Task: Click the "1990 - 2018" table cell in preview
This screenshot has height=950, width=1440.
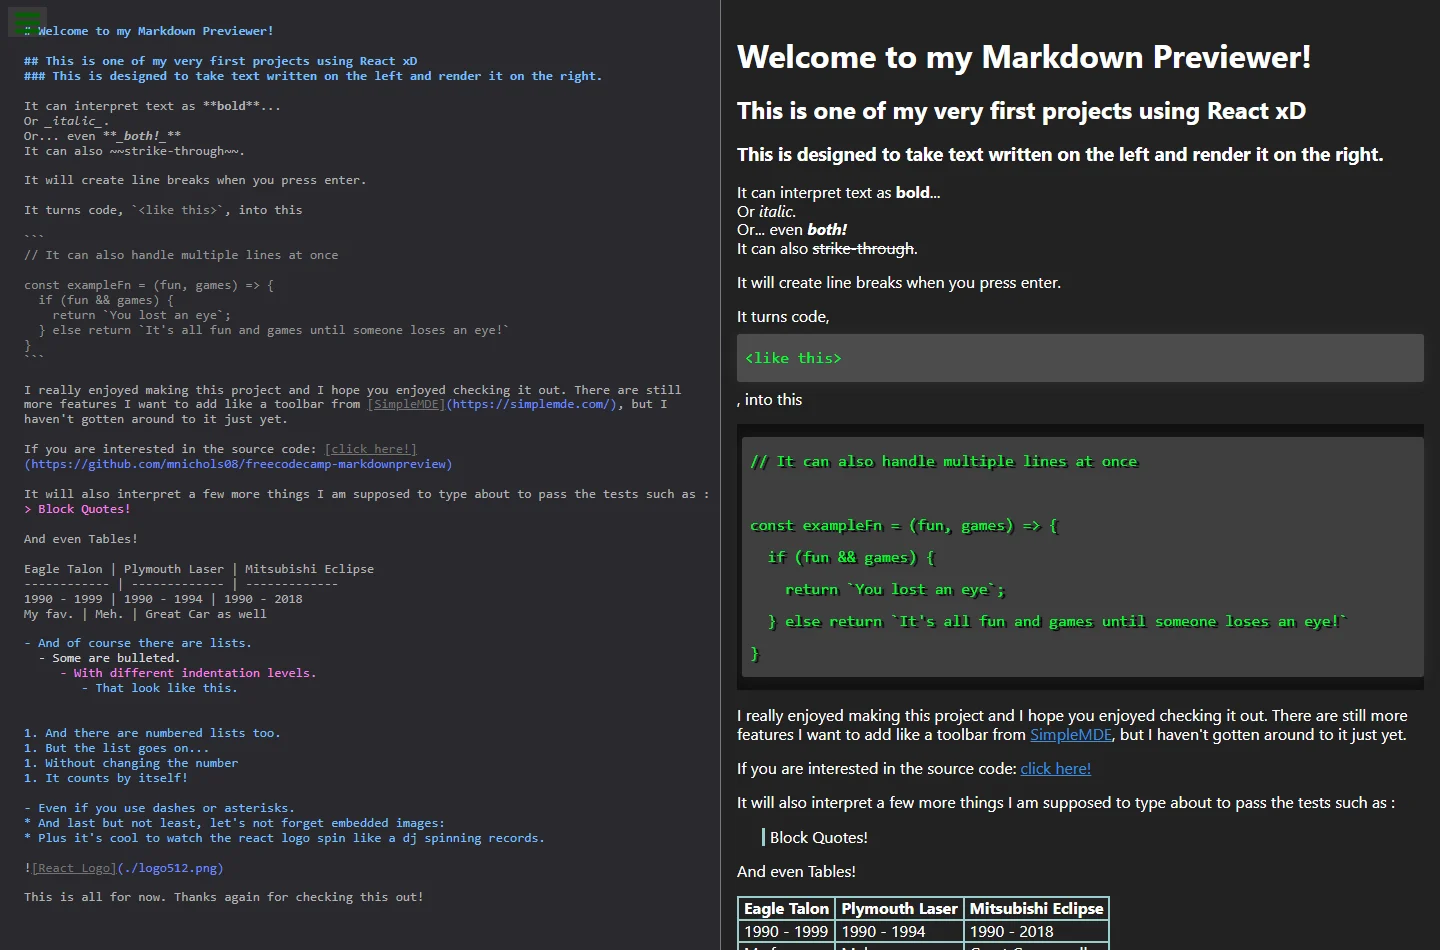Action: (x=1036, y=932)
